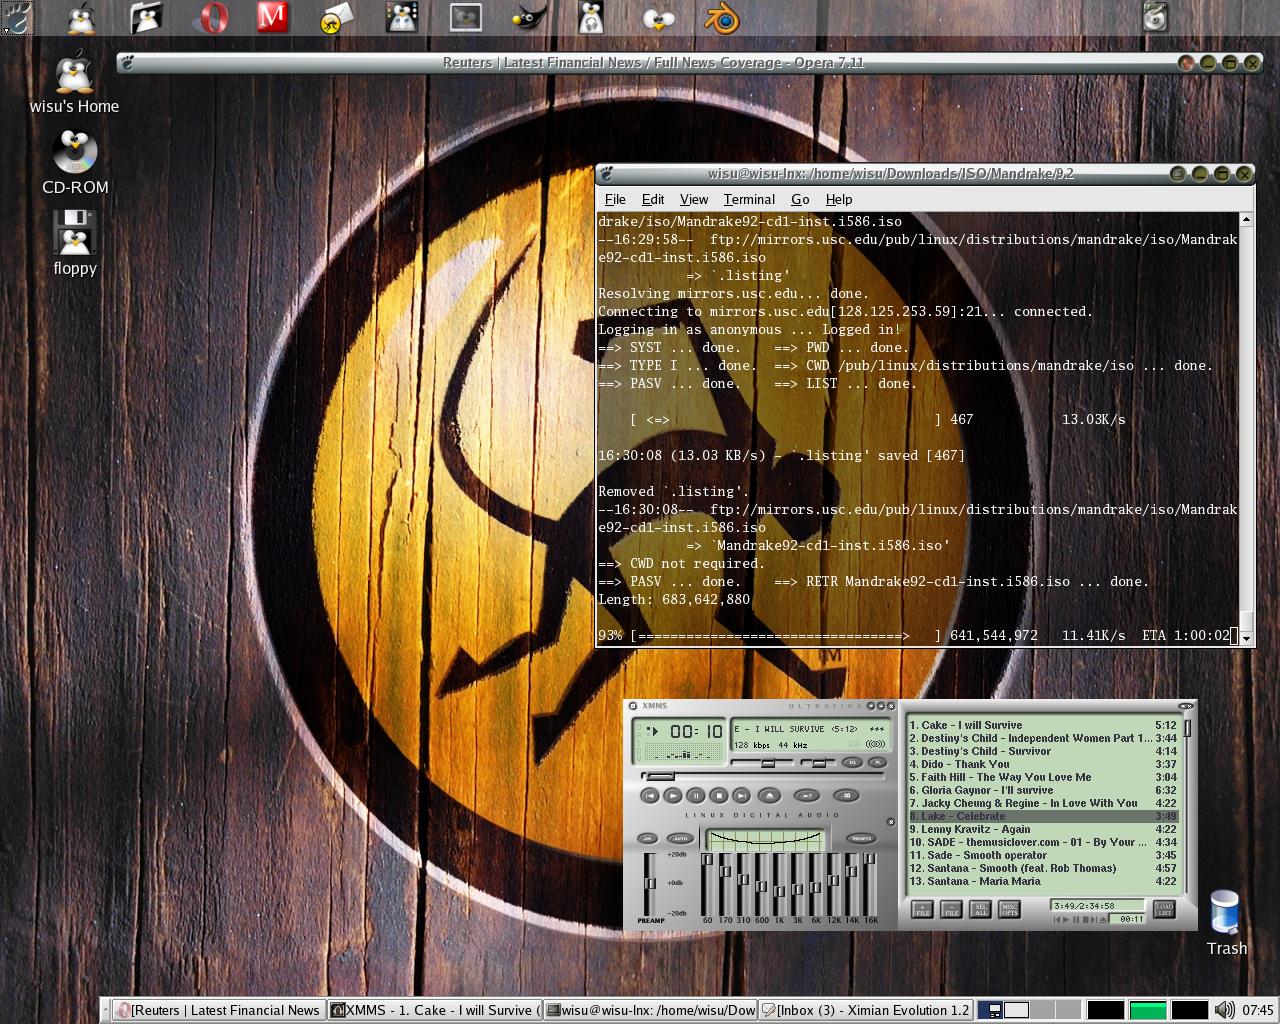This screenshot has width=1280, height=1024.
Task: Launch Blender from the top panel
Action: [x=721, y=17]
